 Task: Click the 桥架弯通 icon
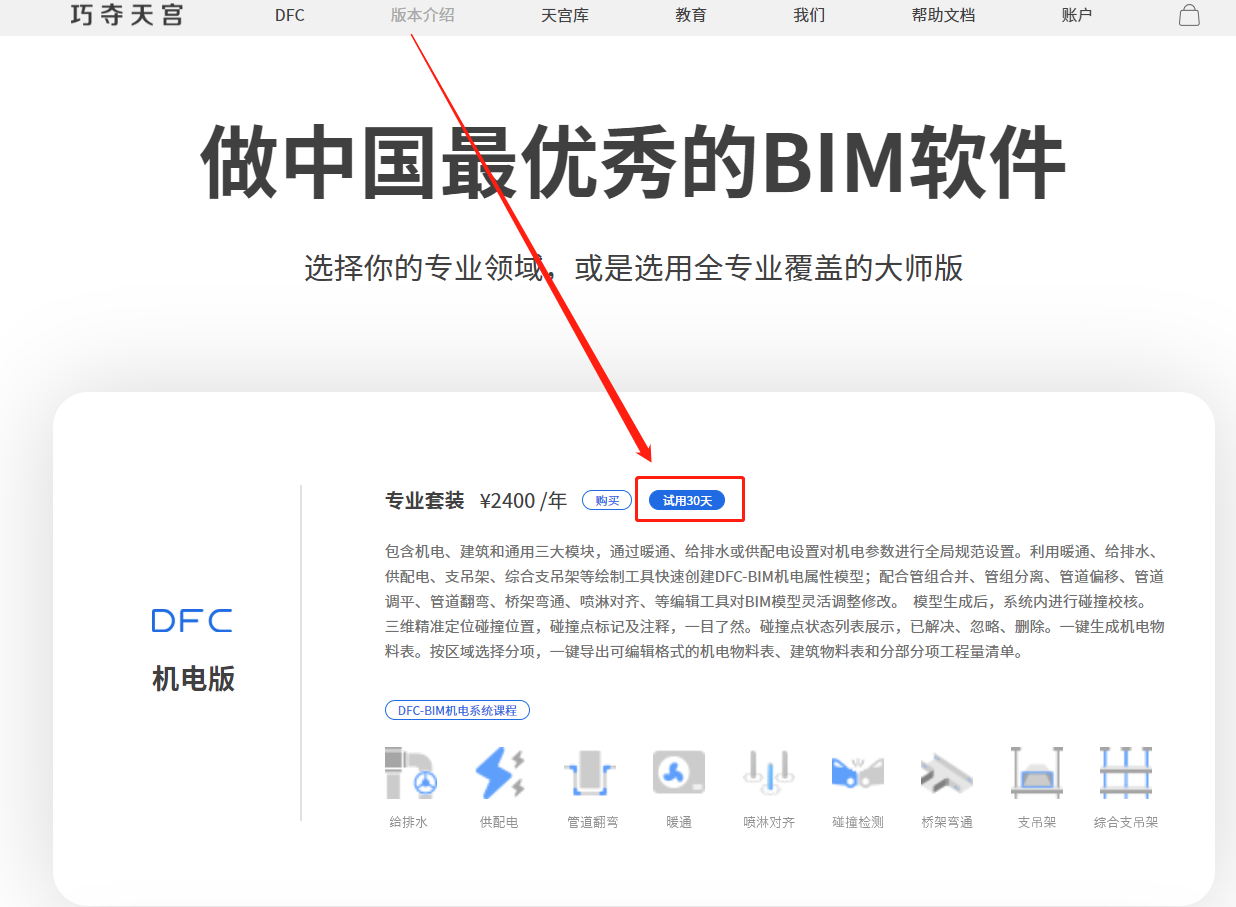pos(946,773)
